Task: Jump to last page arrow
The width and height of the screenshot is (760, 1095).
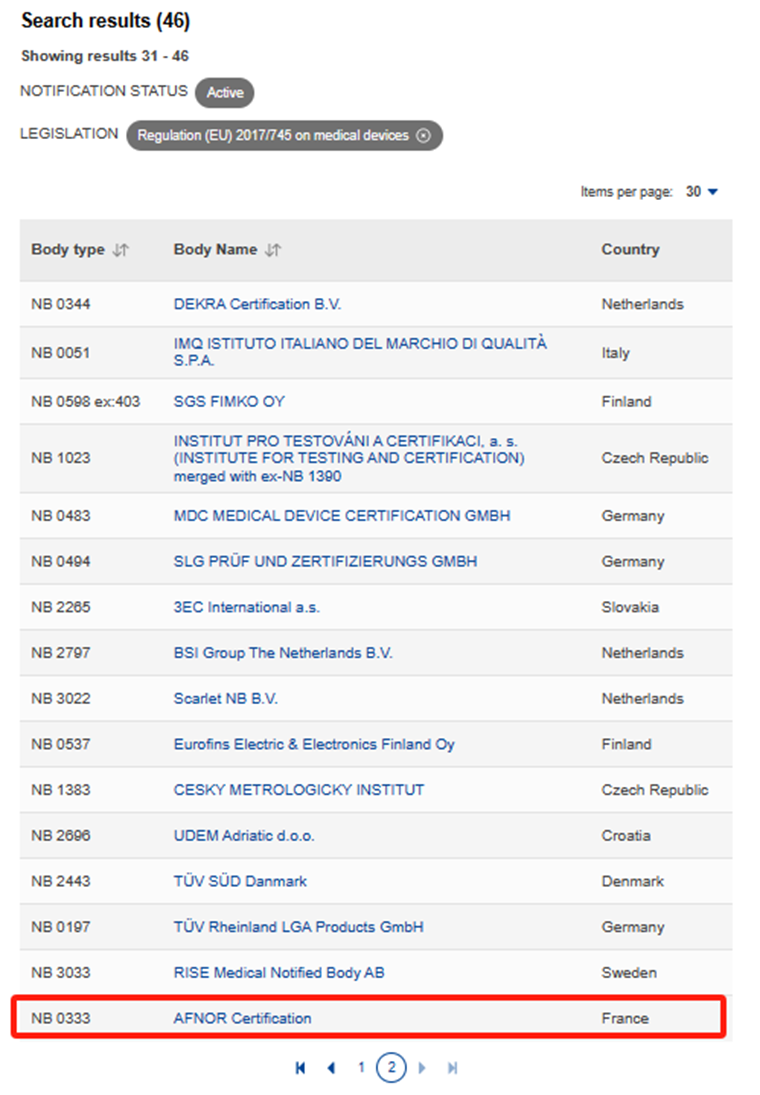Action: click(x=453, y=1068)
